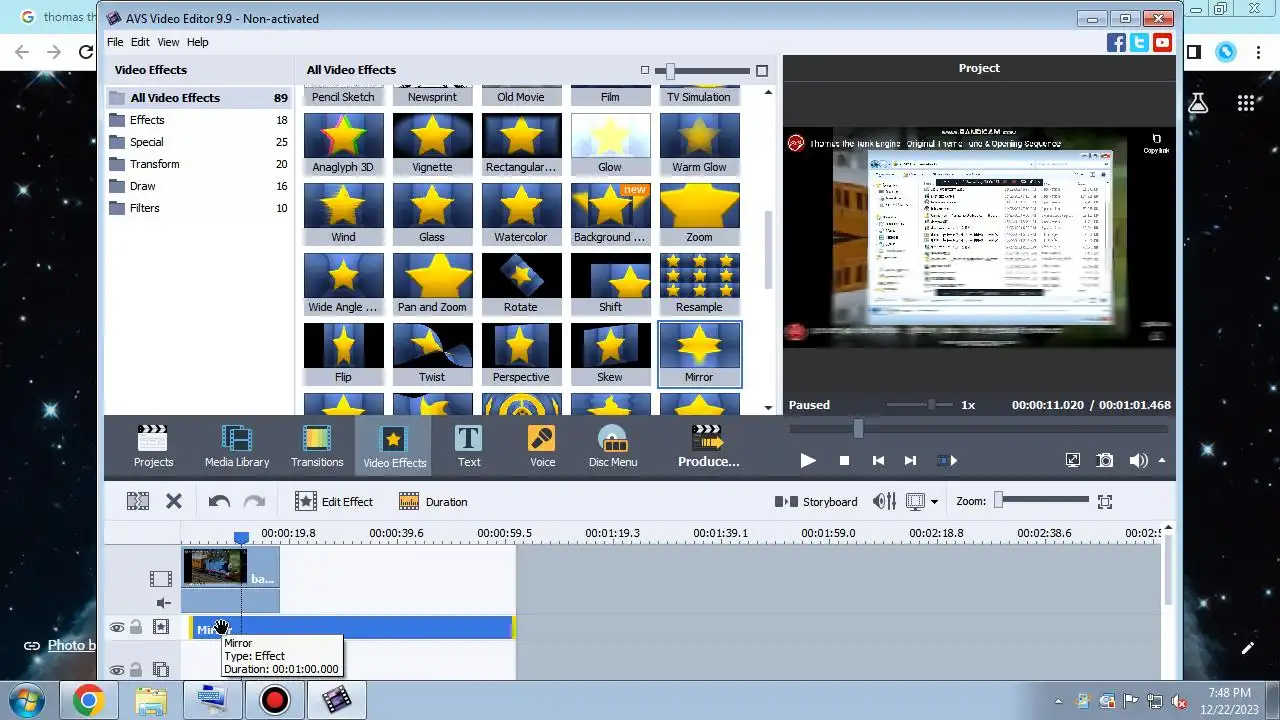Toggle visibility eye of video effects track
The width and height of the screenshot is (1280, 720).
click(117, 628)
